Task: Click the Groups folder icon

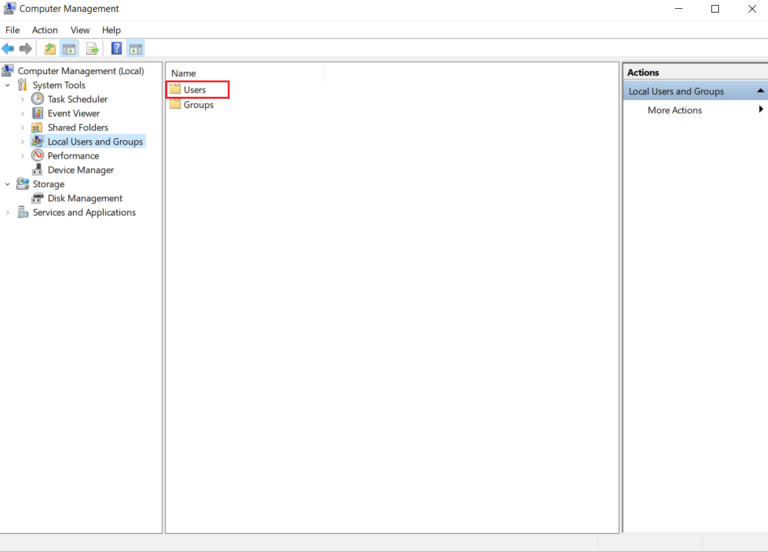Action: (x=175, y=104)
